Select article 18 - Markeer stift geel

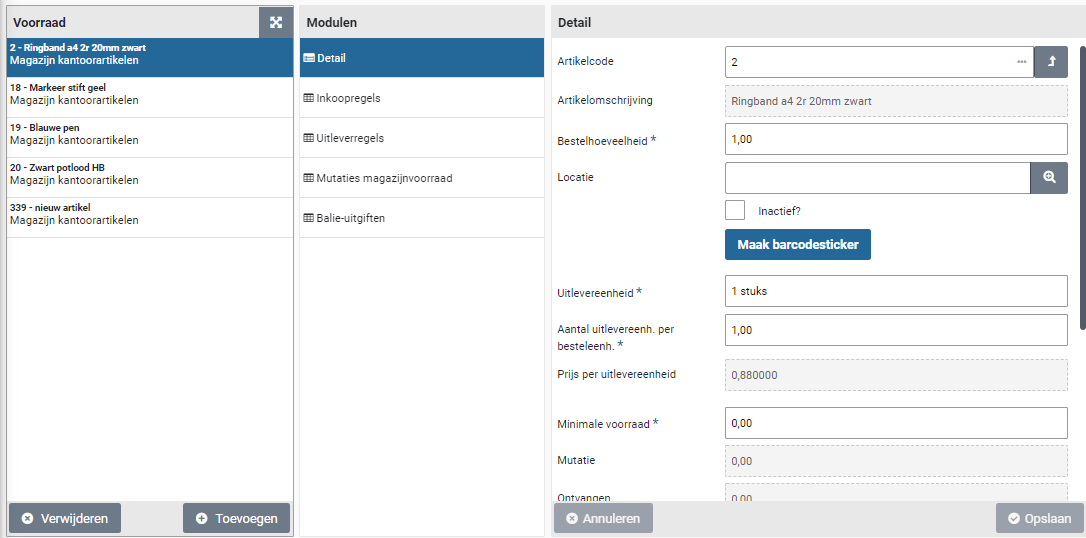coord(150,94)
